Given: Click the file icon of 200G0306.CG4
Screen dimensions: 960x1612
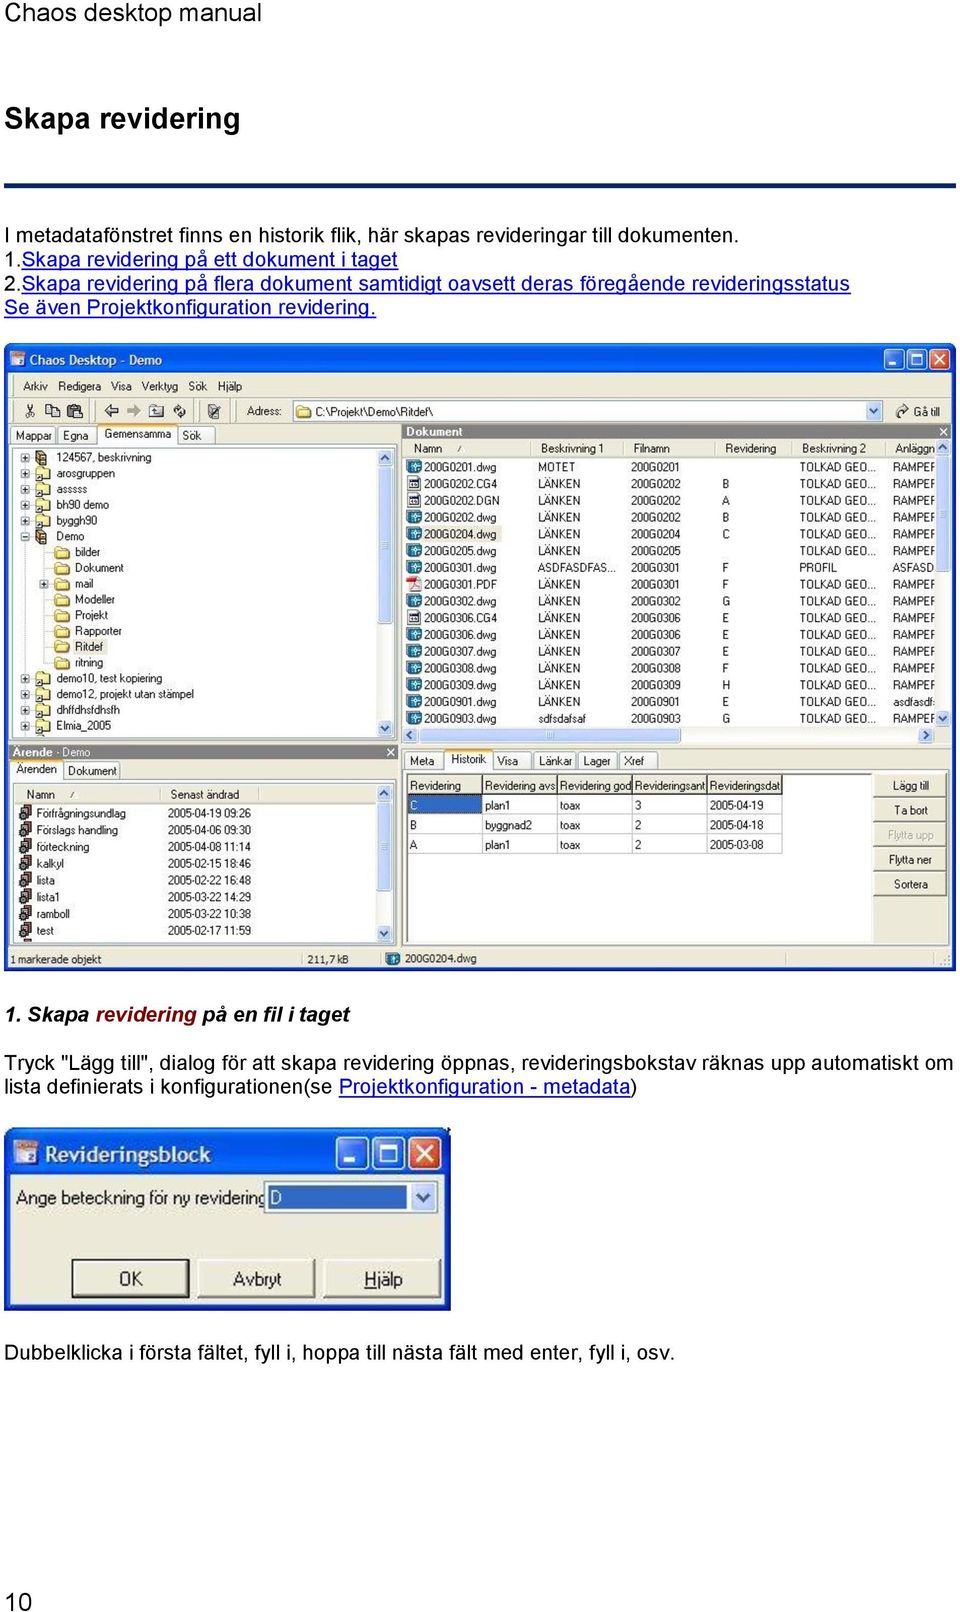Looking at the screenshot, I should pyautogui.click(x=414, y=618).
